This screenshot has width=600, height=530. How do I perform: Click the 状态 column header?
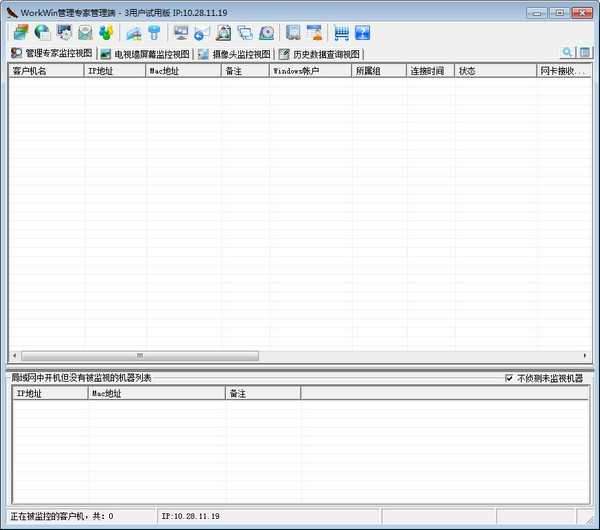point(496,71)
